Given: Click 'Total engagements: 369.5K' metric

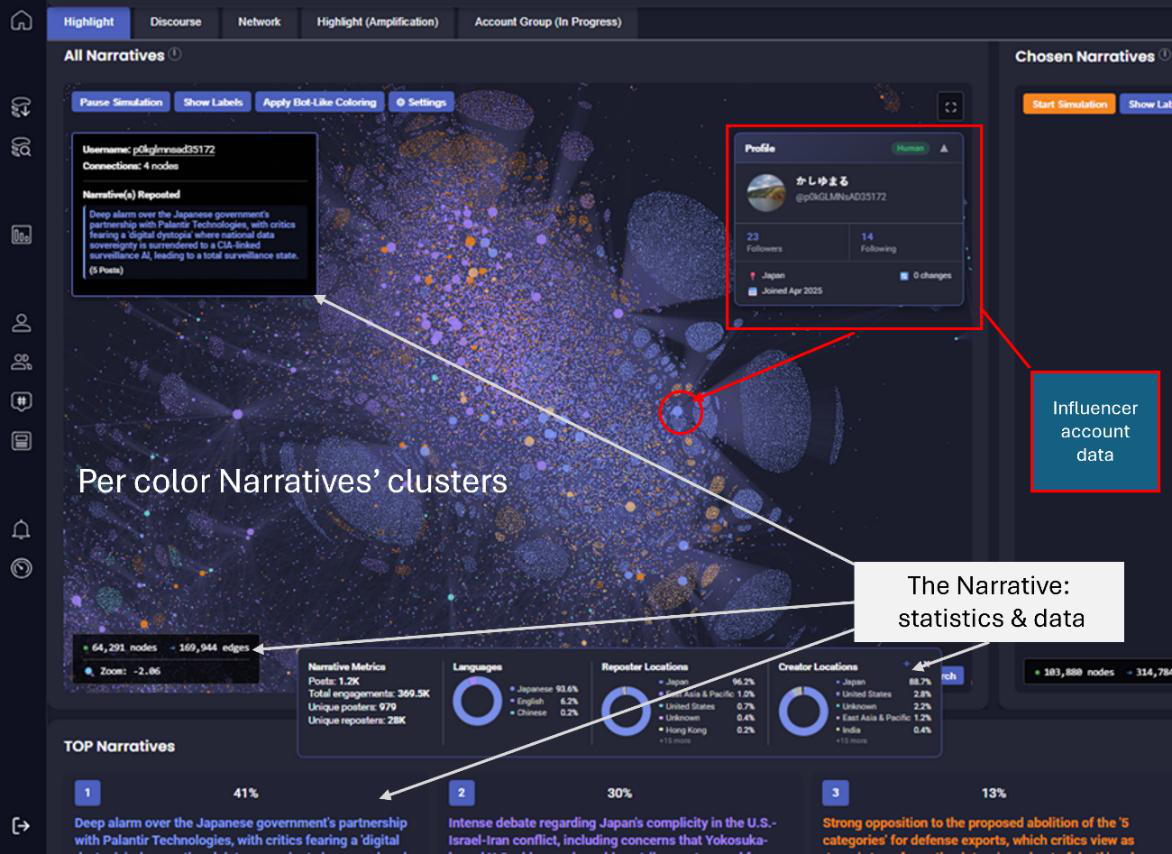Looking at the screenshot, I should click(369, 694).
